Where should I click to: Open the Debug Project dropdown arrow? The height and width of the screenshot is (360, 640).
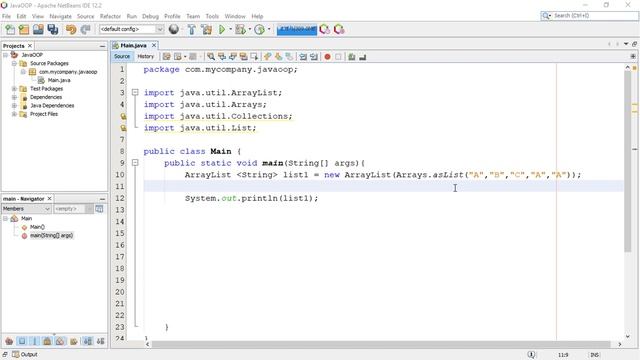click(249, 29)
